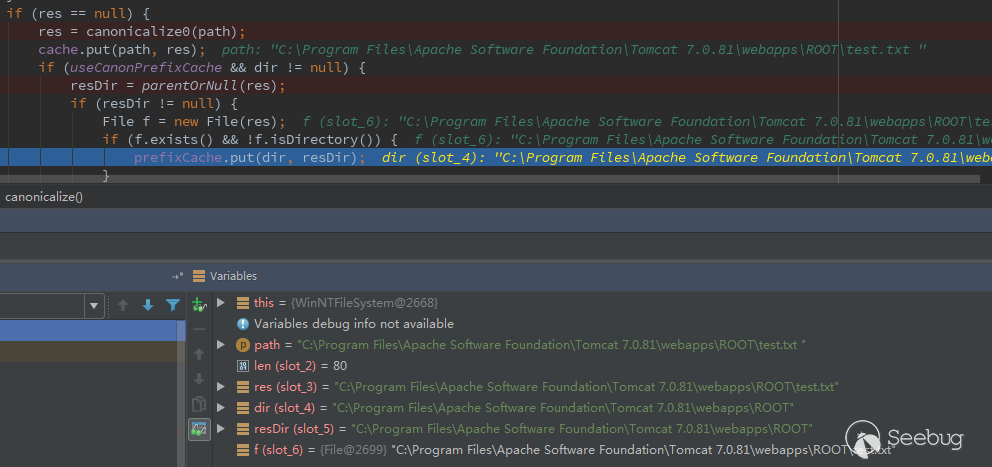
Task: Expand the res (slot_3) variable
Action: (221, 386)
